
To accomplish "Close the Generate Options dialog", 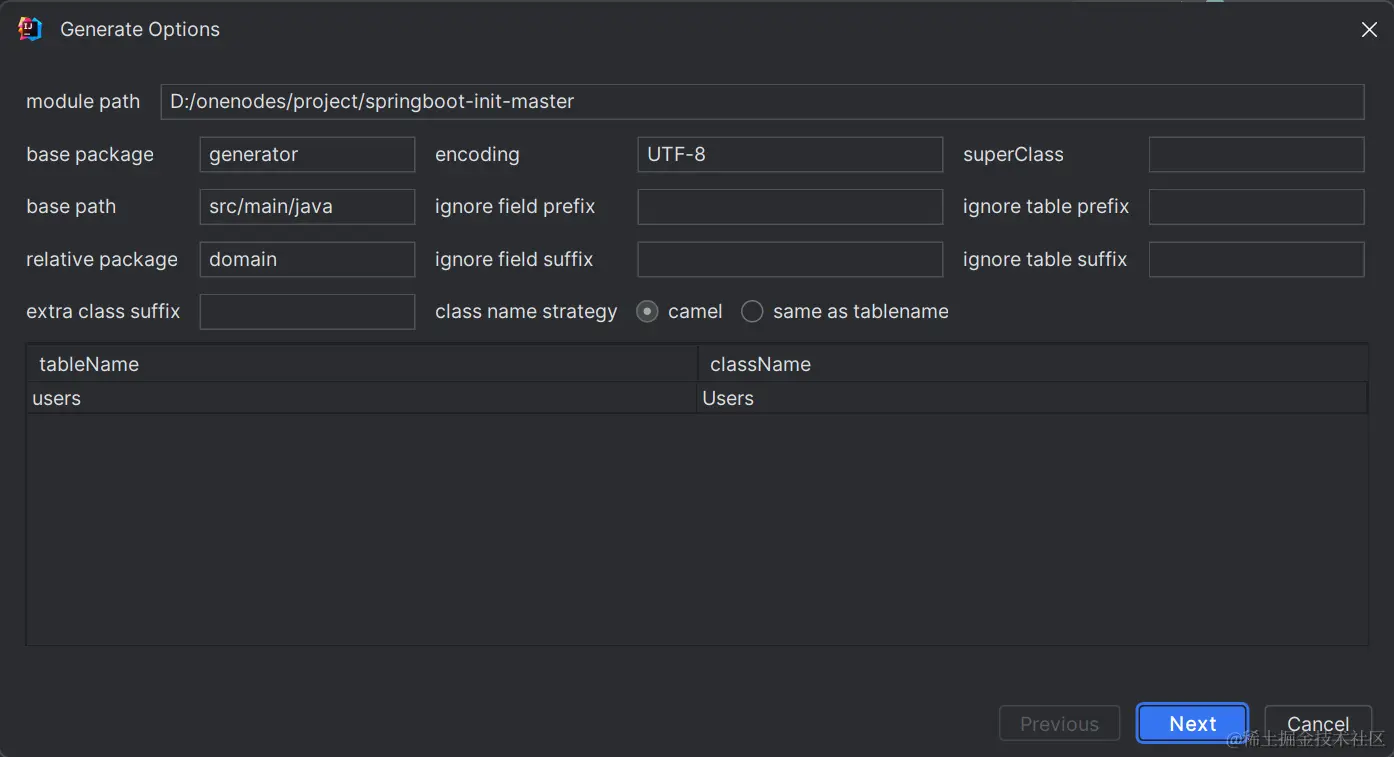I will click(x=1369, y=30).
